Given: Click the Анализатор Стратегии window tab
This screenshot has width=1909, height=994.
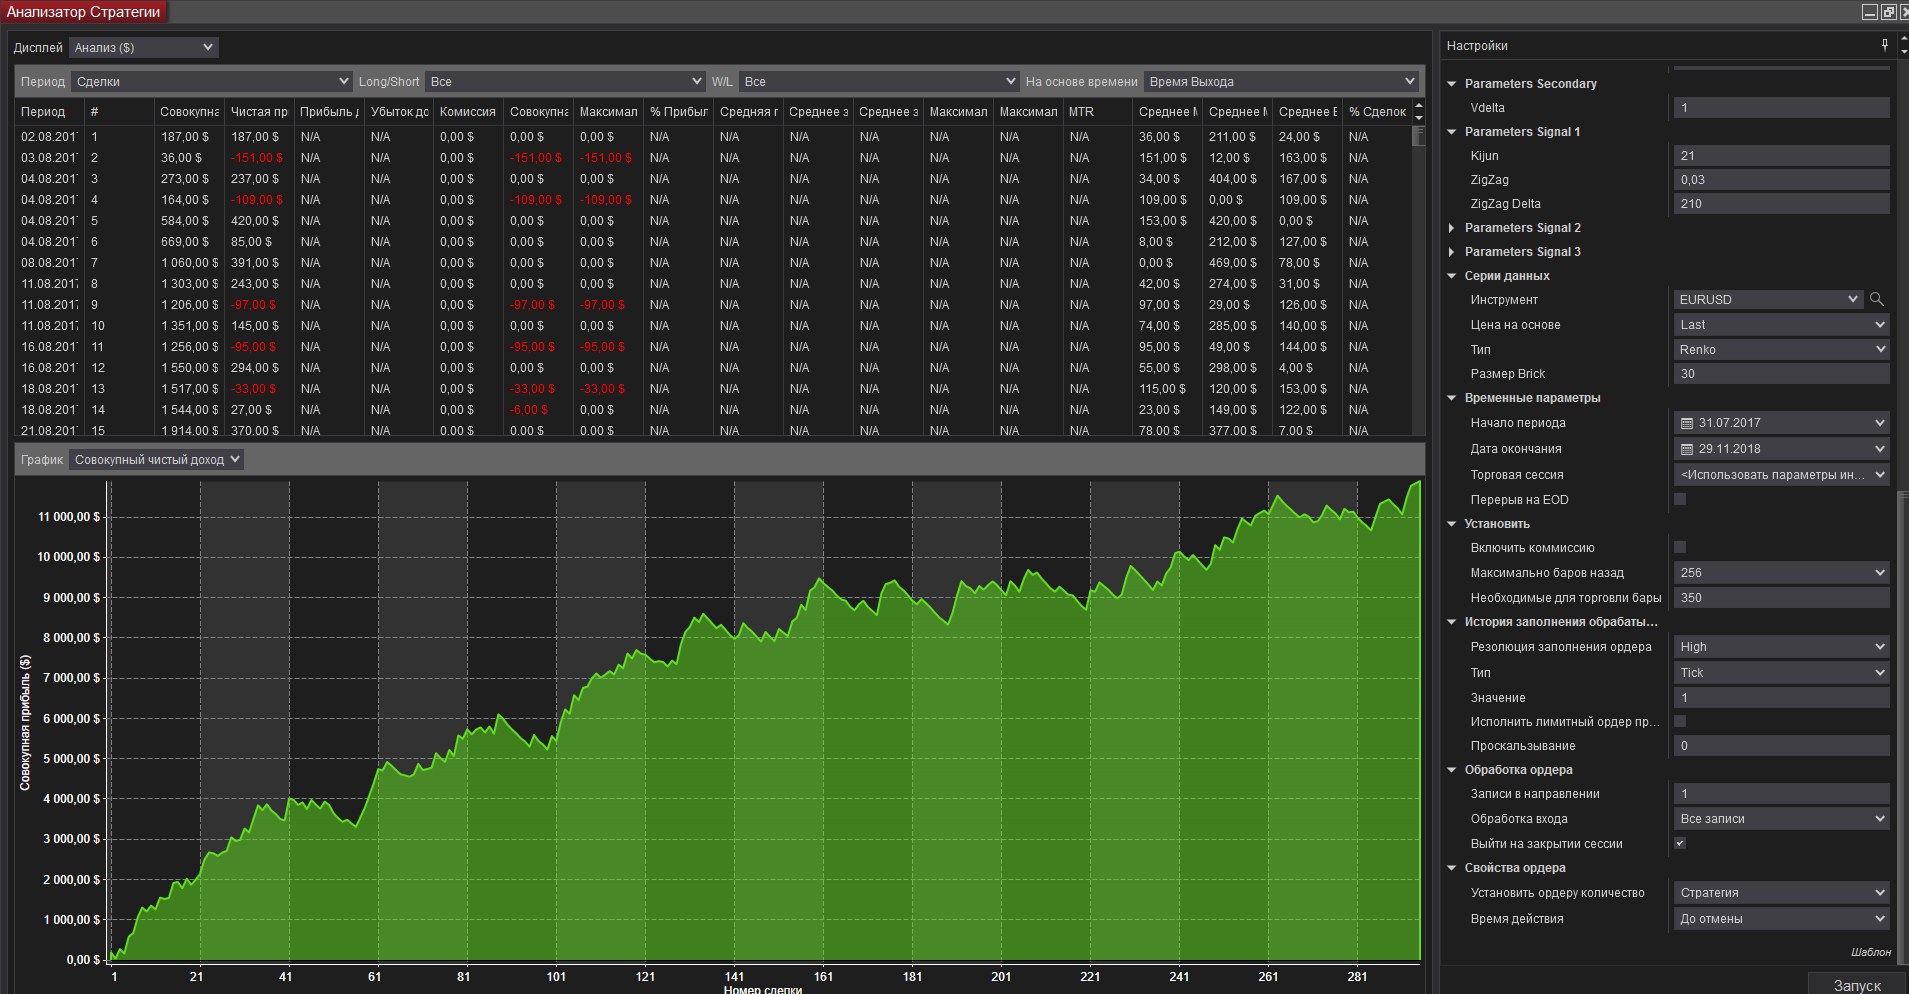Looking at the screenshot, I should pyautogui.click(x=84, y=12).
